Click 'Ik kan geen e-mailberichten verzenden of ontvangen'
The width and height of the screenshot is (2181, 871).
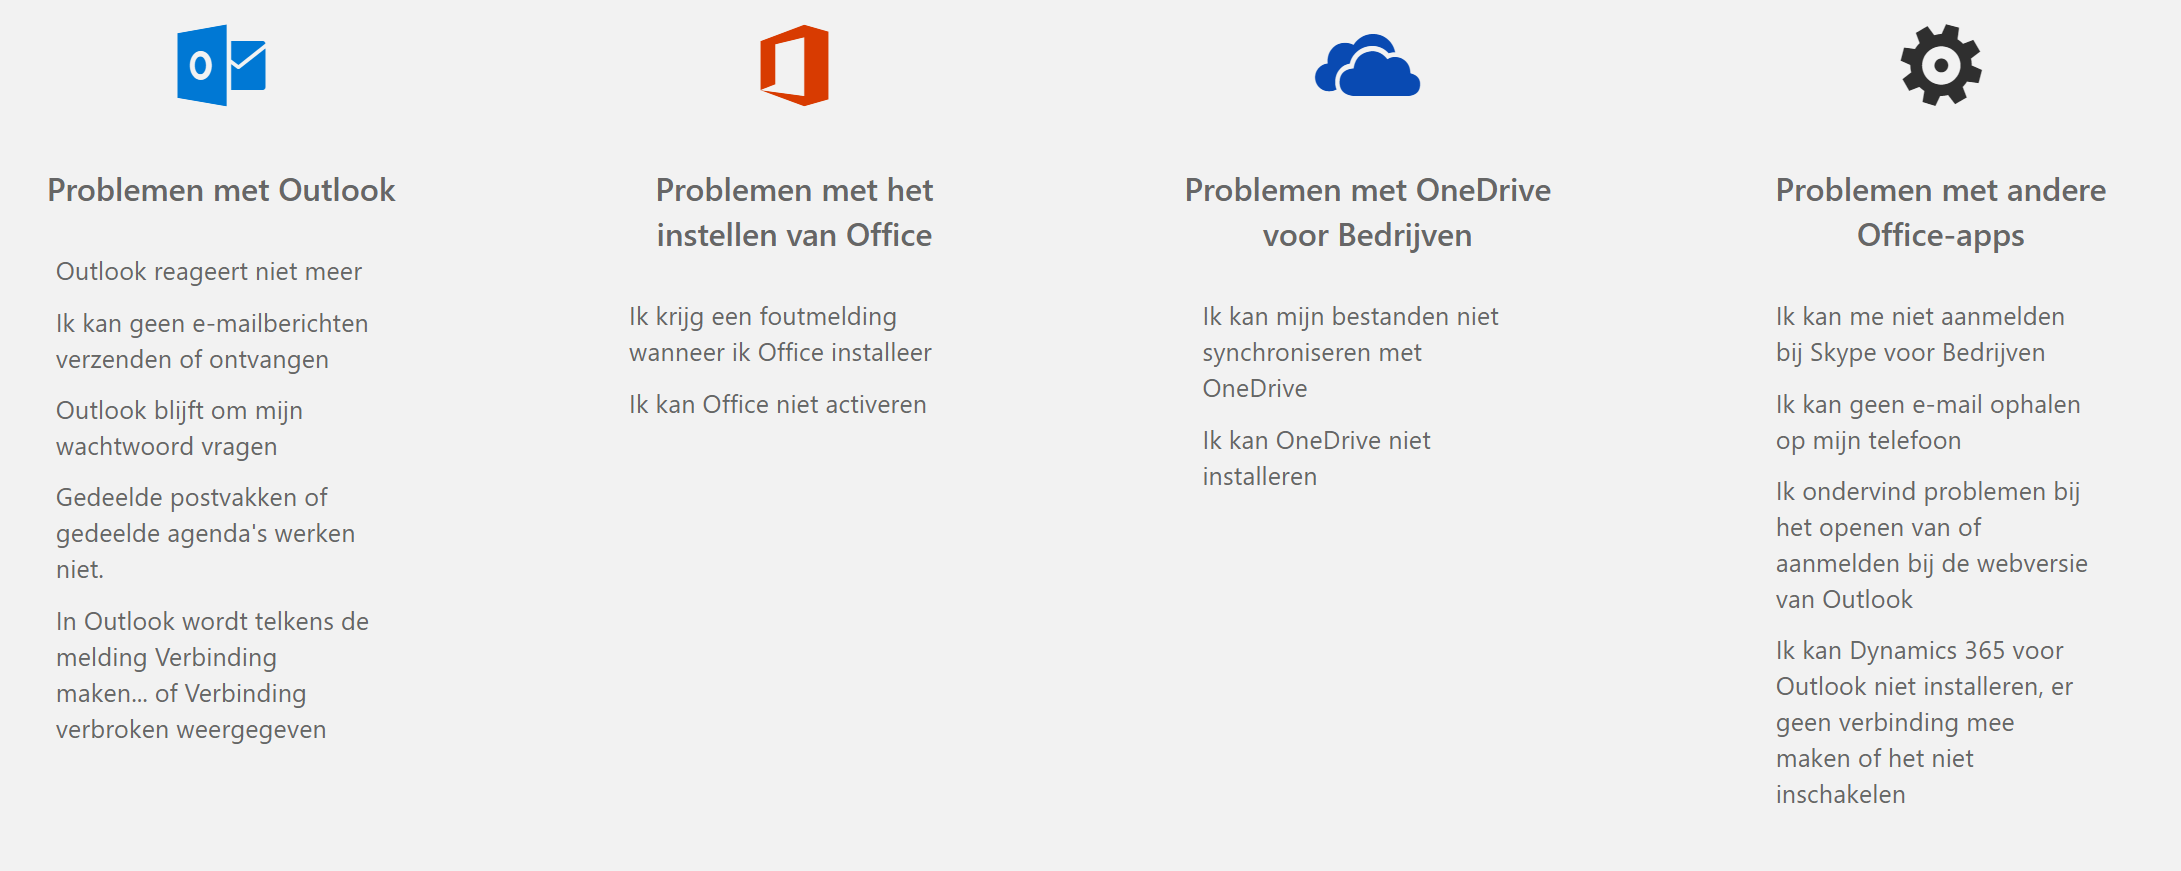tap(212, 341)
